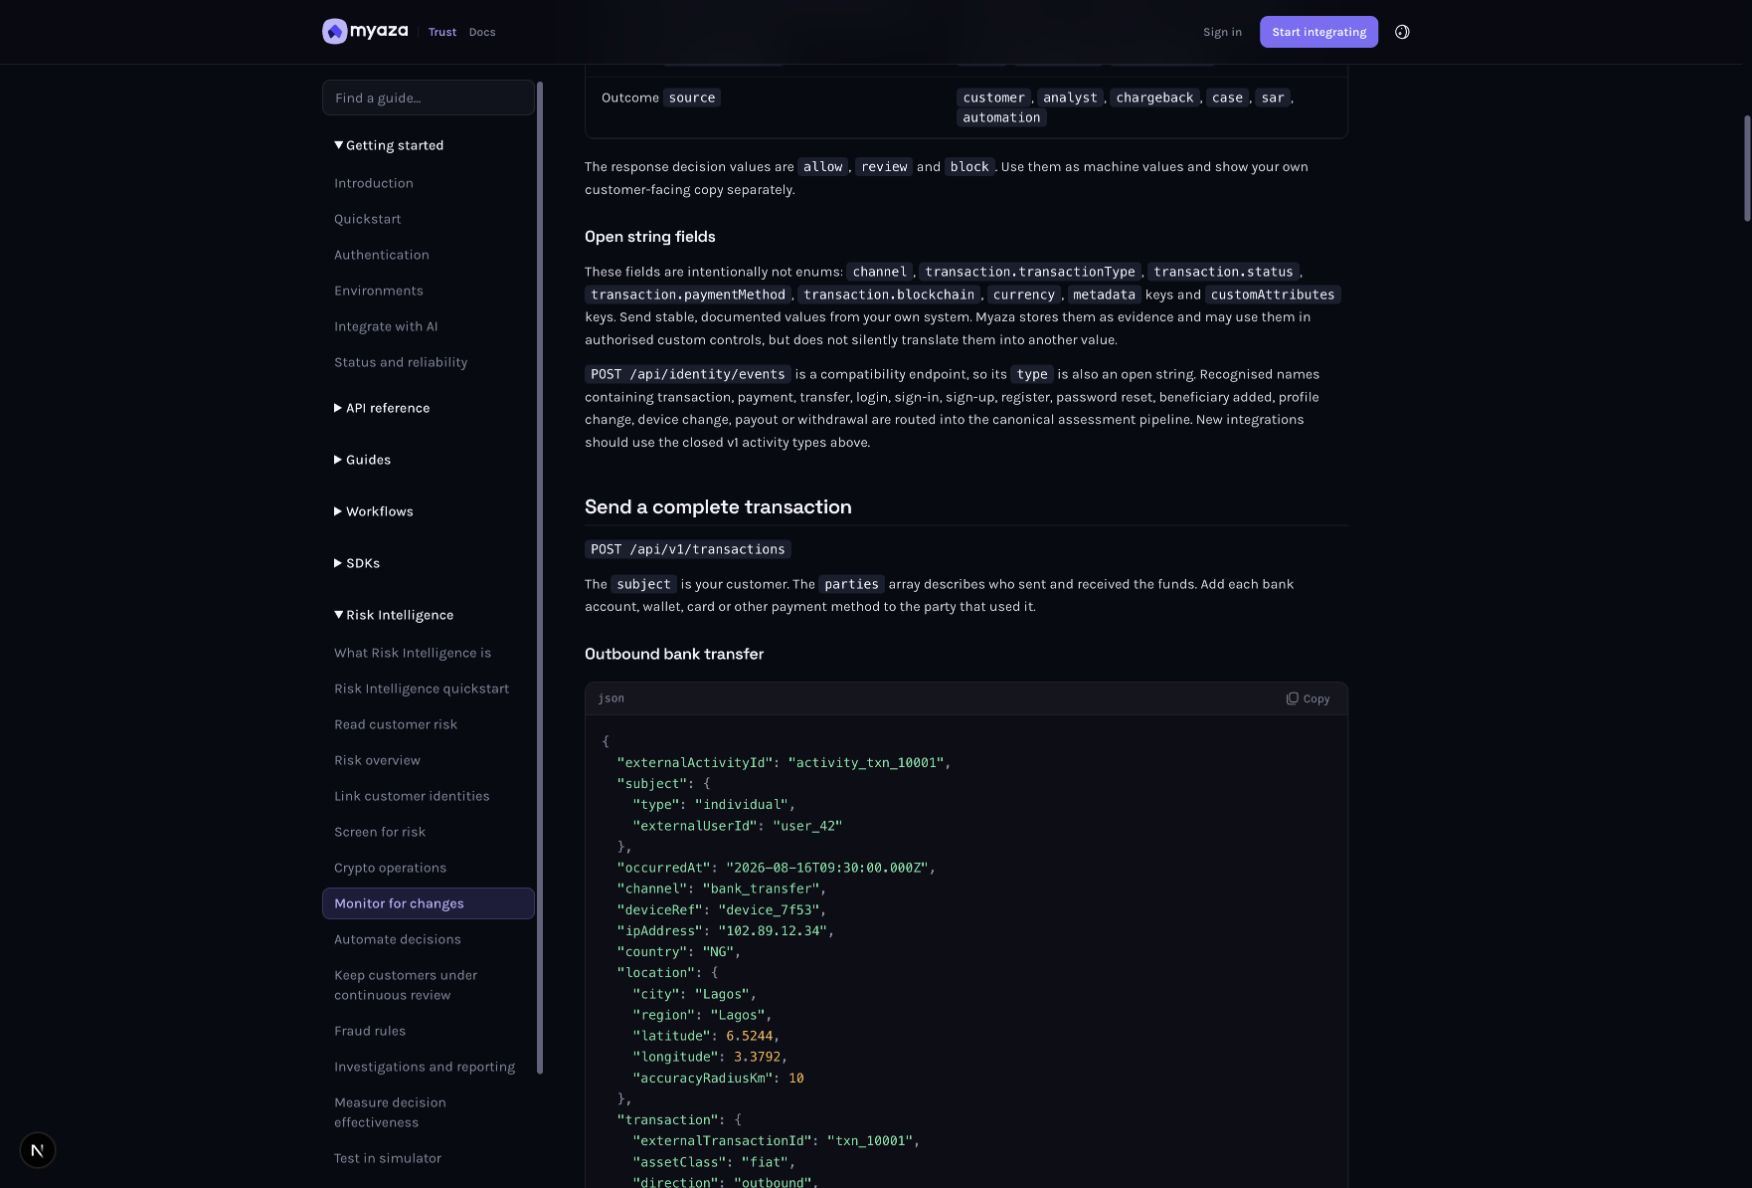The height and width of the screenshot is (1188, 1752).
Task: Open Measure decision effectiveness page
Action: (390, 1113)
